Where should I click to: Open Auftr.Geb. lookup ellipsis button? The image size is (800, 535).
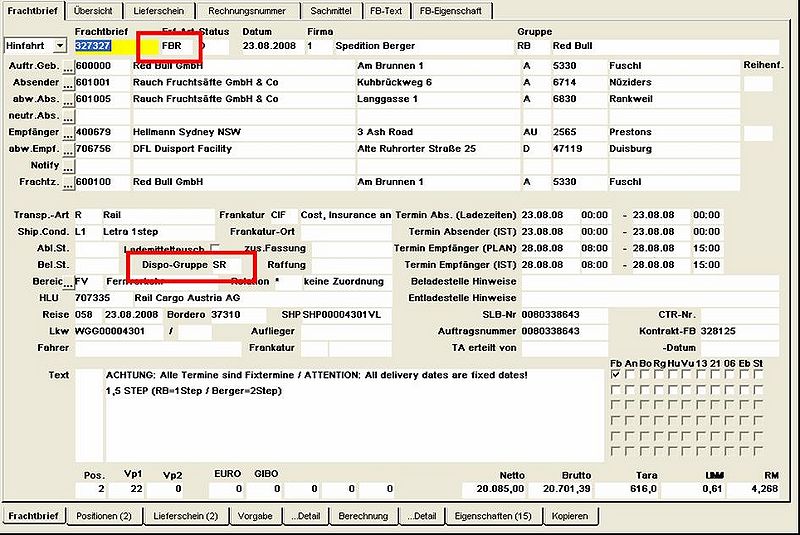(x=68, y=66)
